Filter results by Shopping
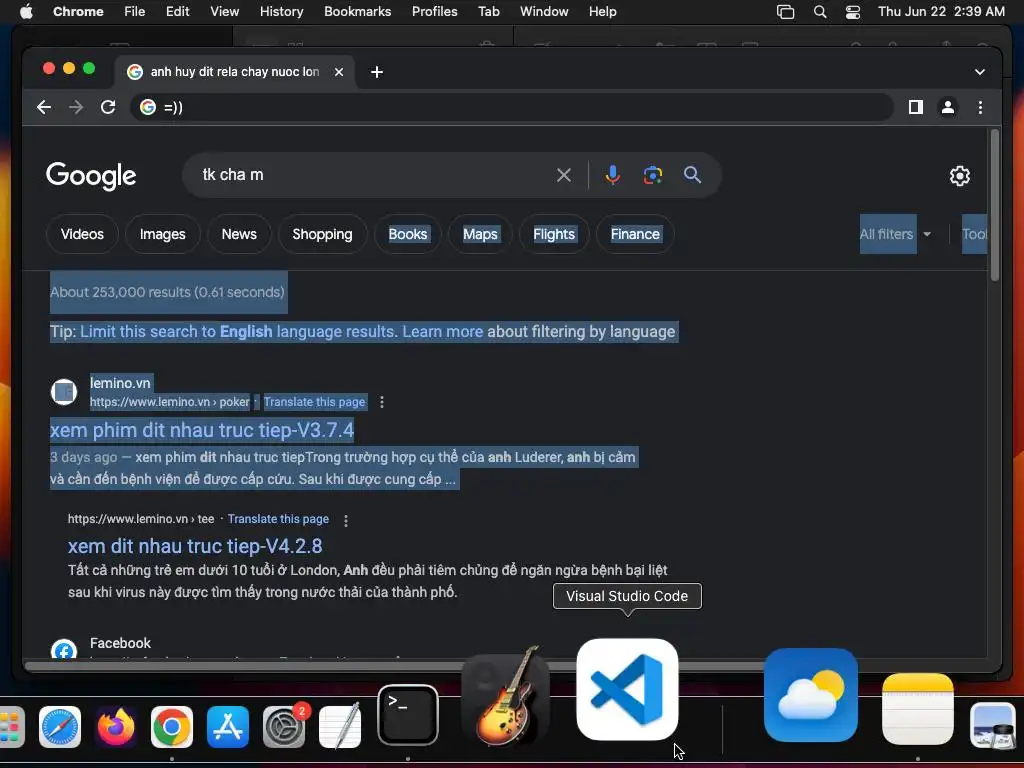The width and height of the screenshot is (1024, 768). pyautogui.click(x=323, y=234)
